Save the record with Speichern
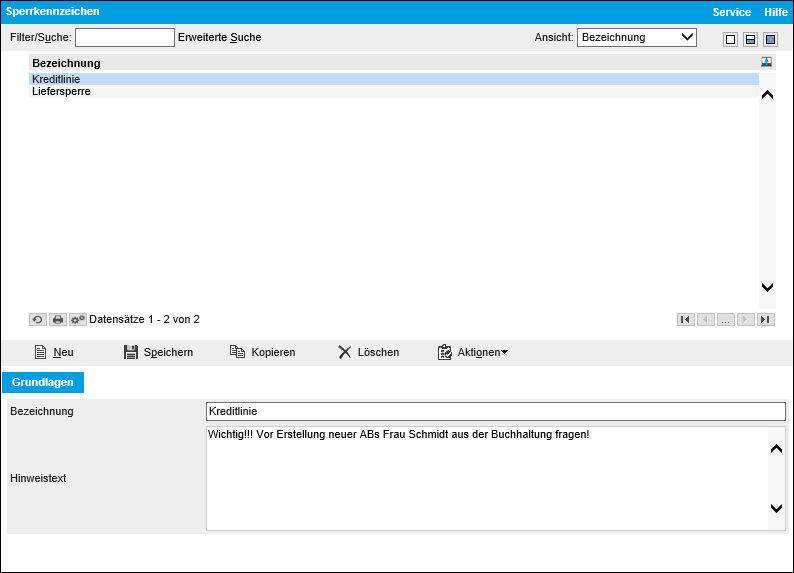The width and height of the screenshot is (794, 573). pyautogui.click(x=158, y=352)
